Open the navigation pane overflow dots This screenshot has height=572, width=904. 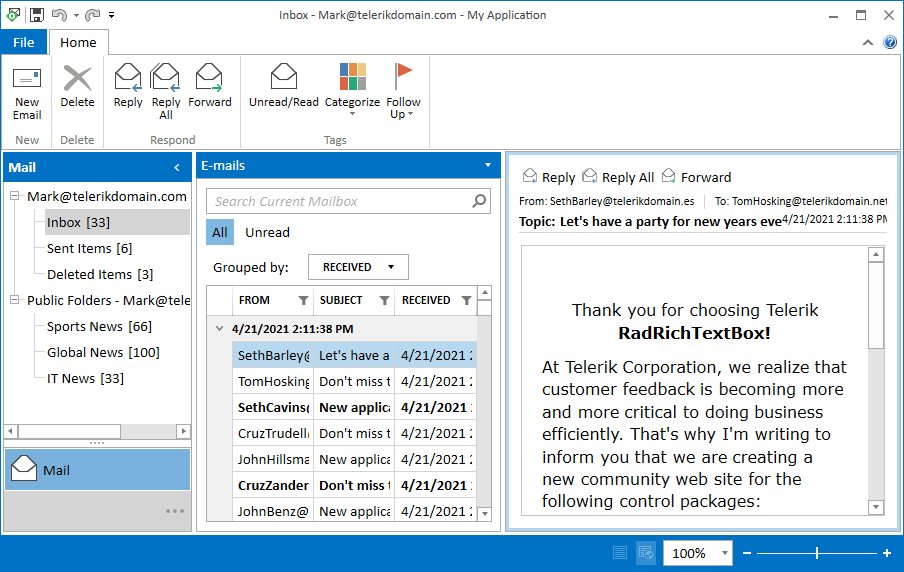click(x=175, y=511)
